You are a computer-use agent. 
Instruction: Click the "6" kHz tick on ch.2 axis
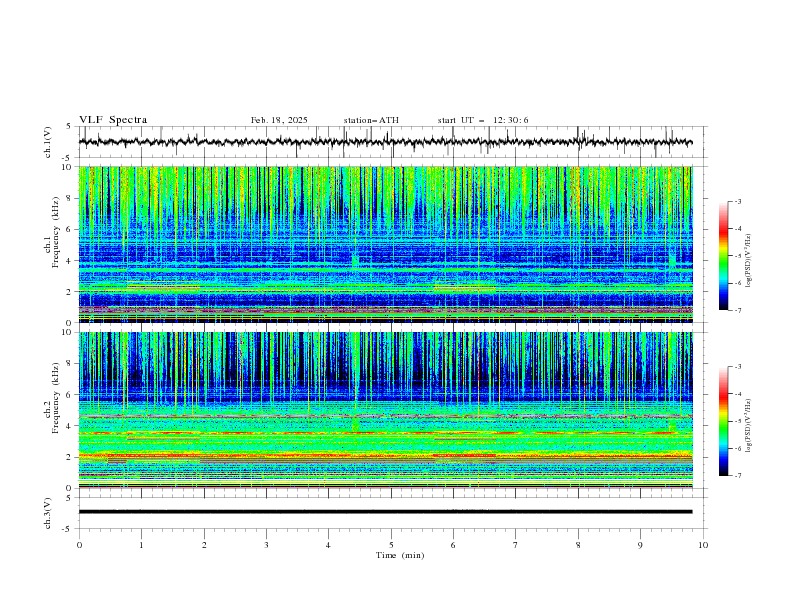[71, 395]
